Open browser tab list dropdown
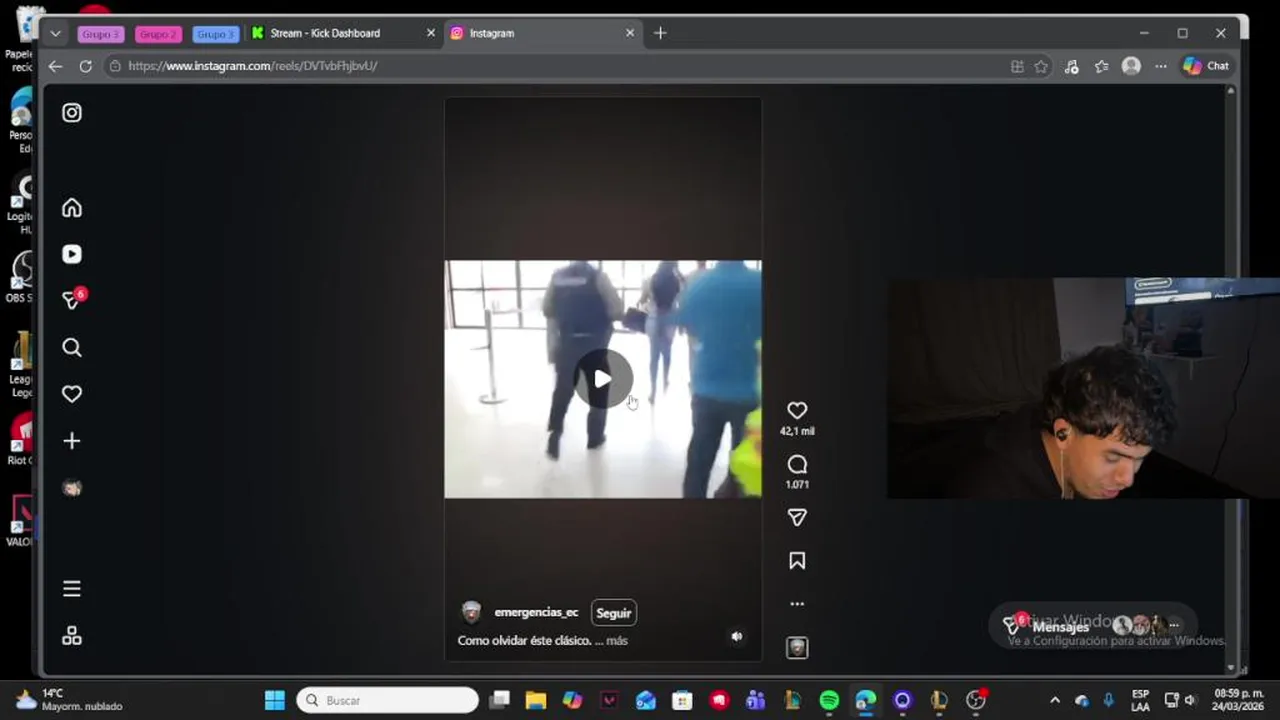1280x720 pixels. click(x=56, y=33)
